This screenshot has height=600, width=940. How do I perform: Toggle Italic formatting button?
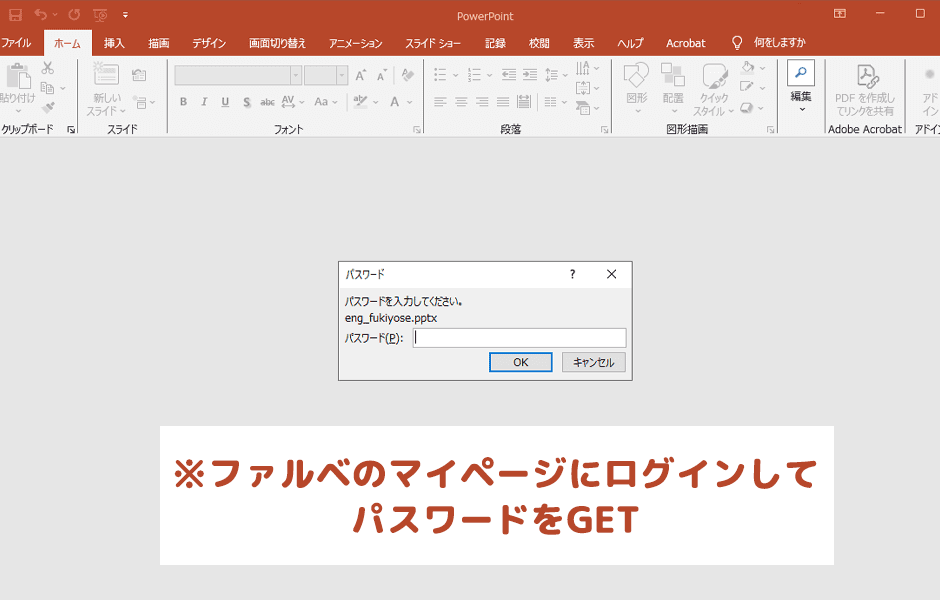pyautogui.click(x=204, y=102)
